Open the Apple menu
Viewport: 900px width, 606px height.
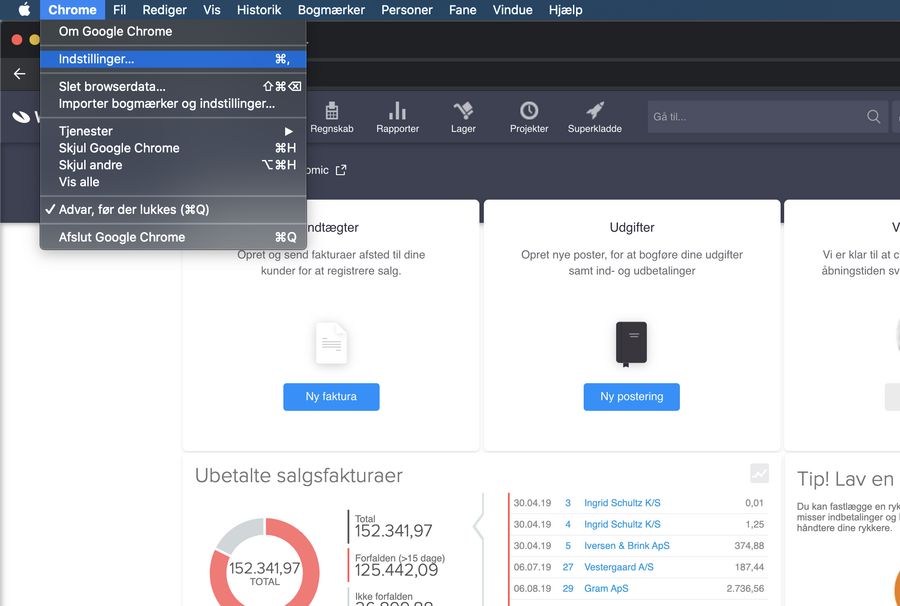22,9
